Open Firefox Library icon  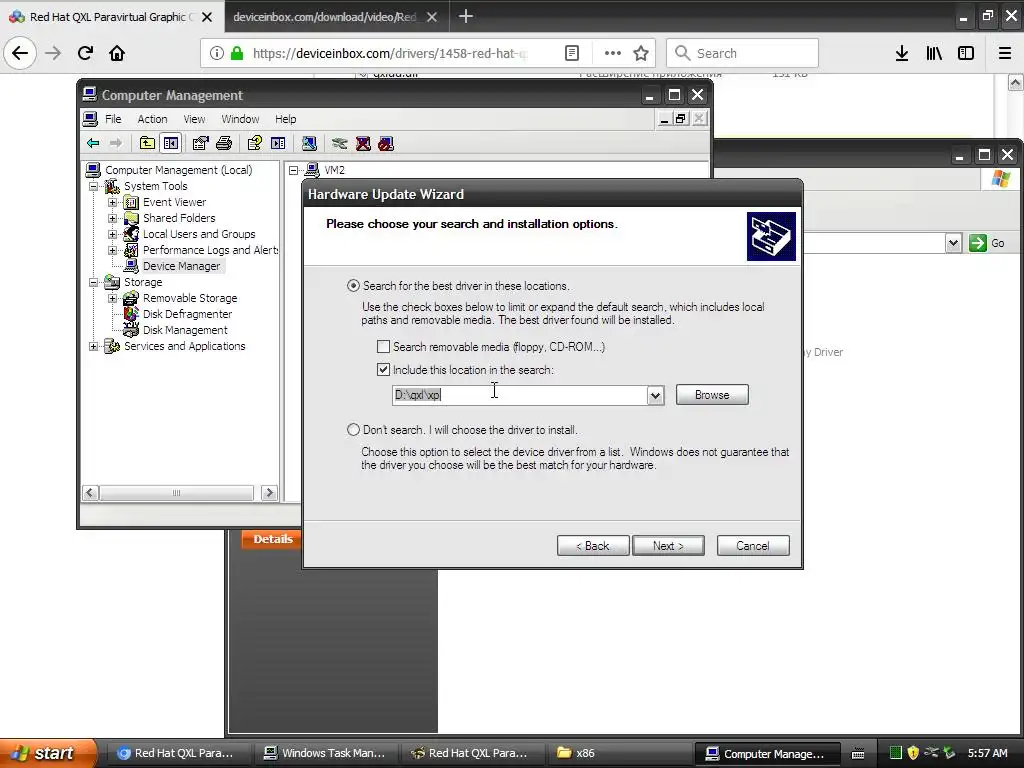coord(934,53)
